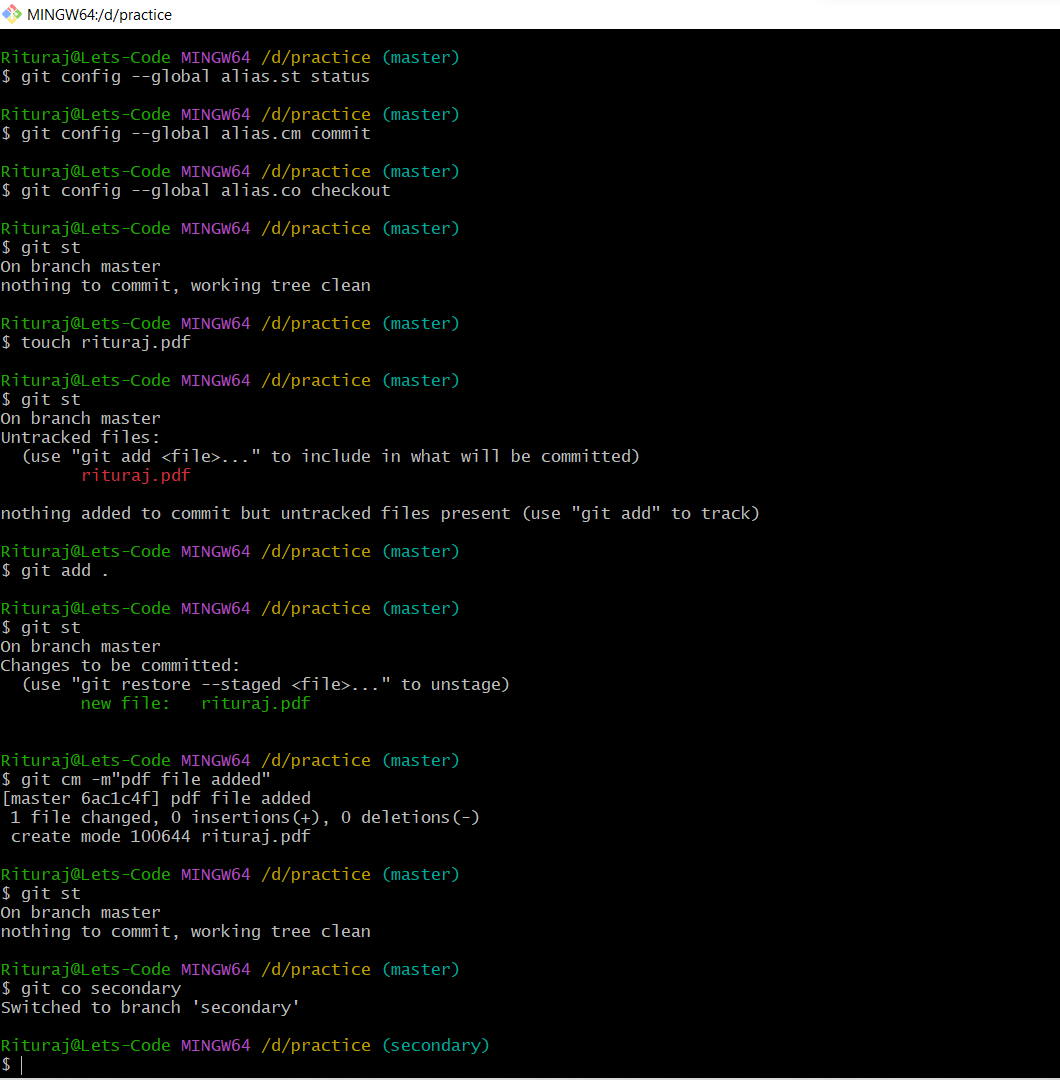Click the '(secondary)' branch name in prompt
The height and width of the screenshot is (1080, 1060).
[435, 1046]
